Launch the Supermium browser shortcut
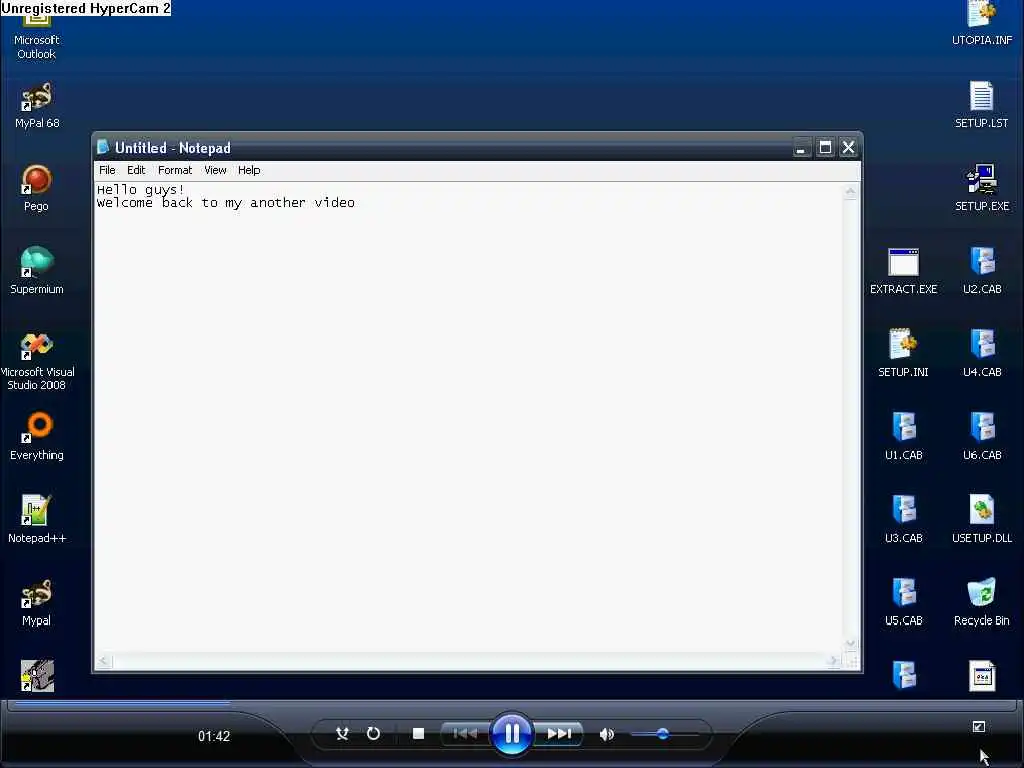 (x=37, y=270)
